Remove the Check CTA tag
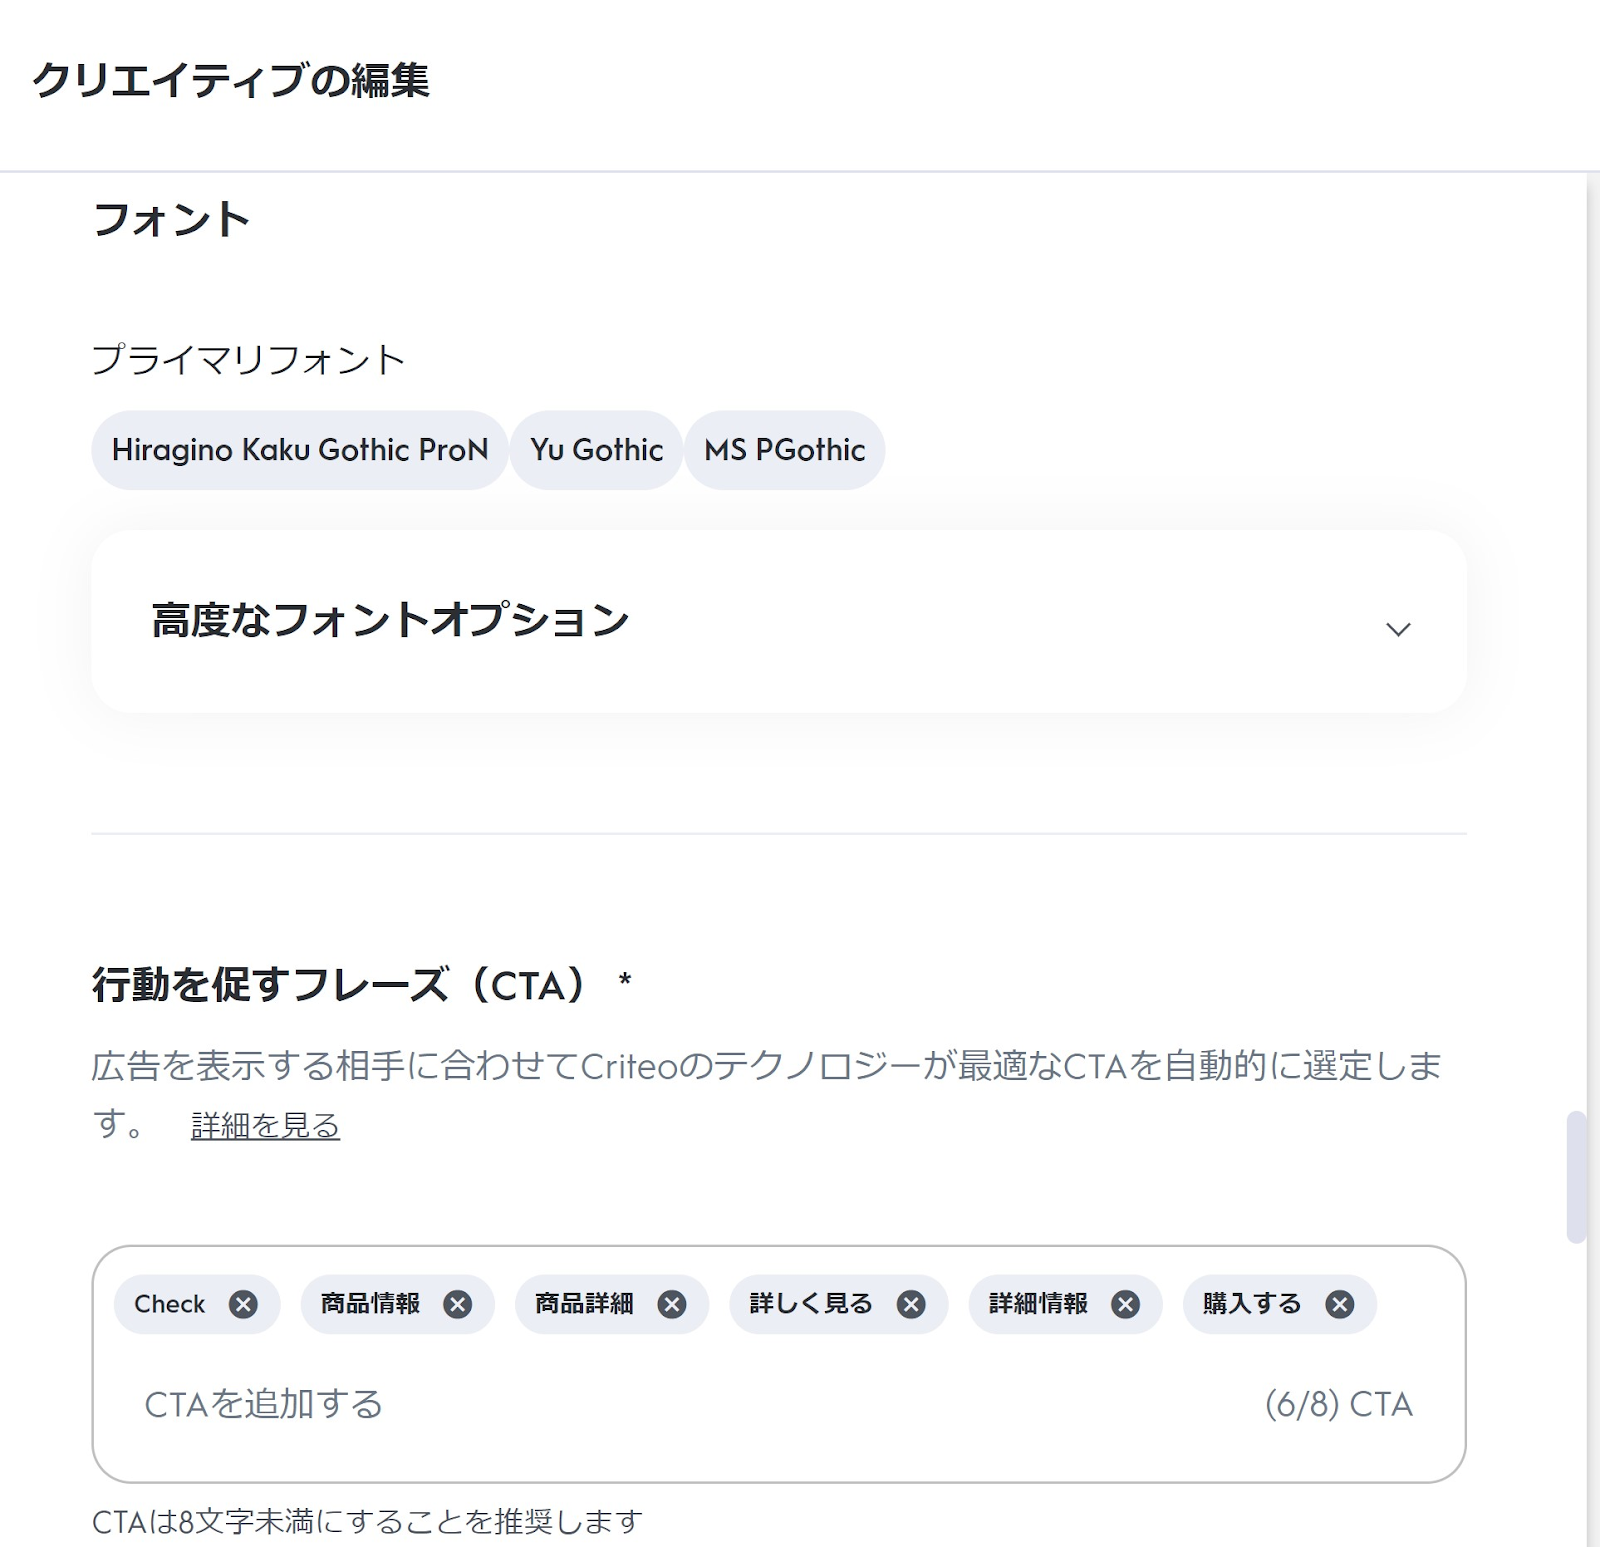 [243, 1304]
